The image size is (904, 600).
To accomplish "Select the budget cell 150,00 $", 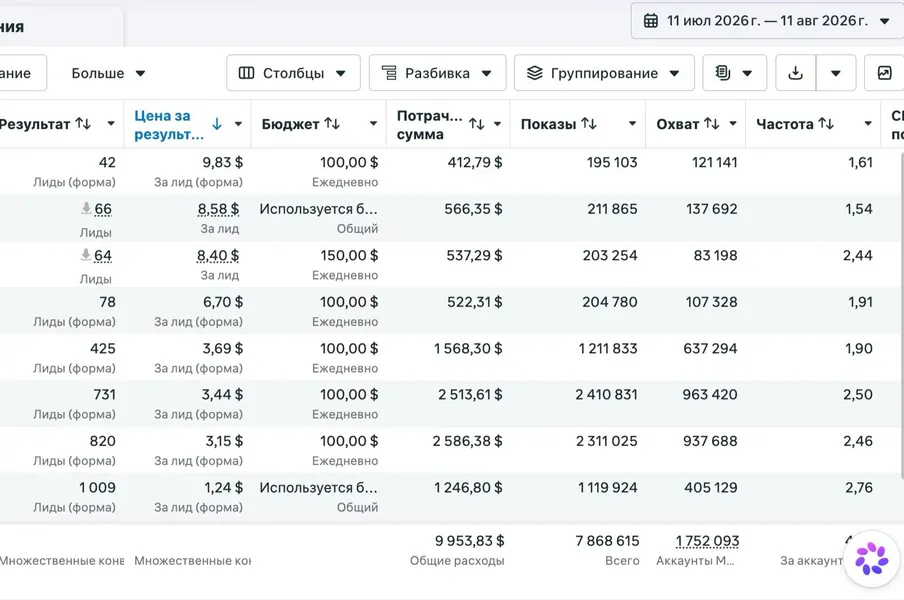I will (x=349, y=255).
